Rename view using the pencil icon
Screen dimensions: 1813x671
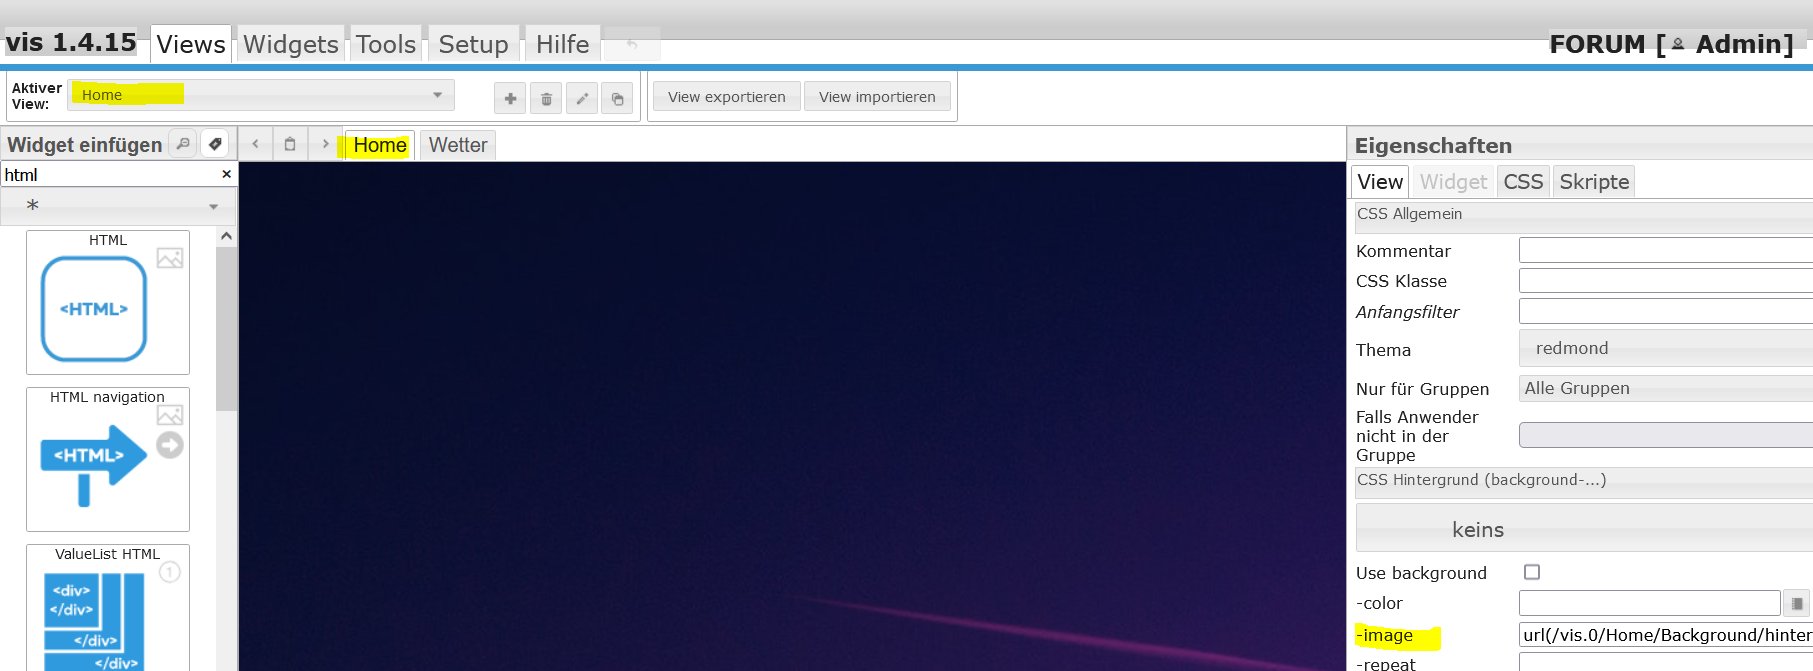[x=582, y=98]
